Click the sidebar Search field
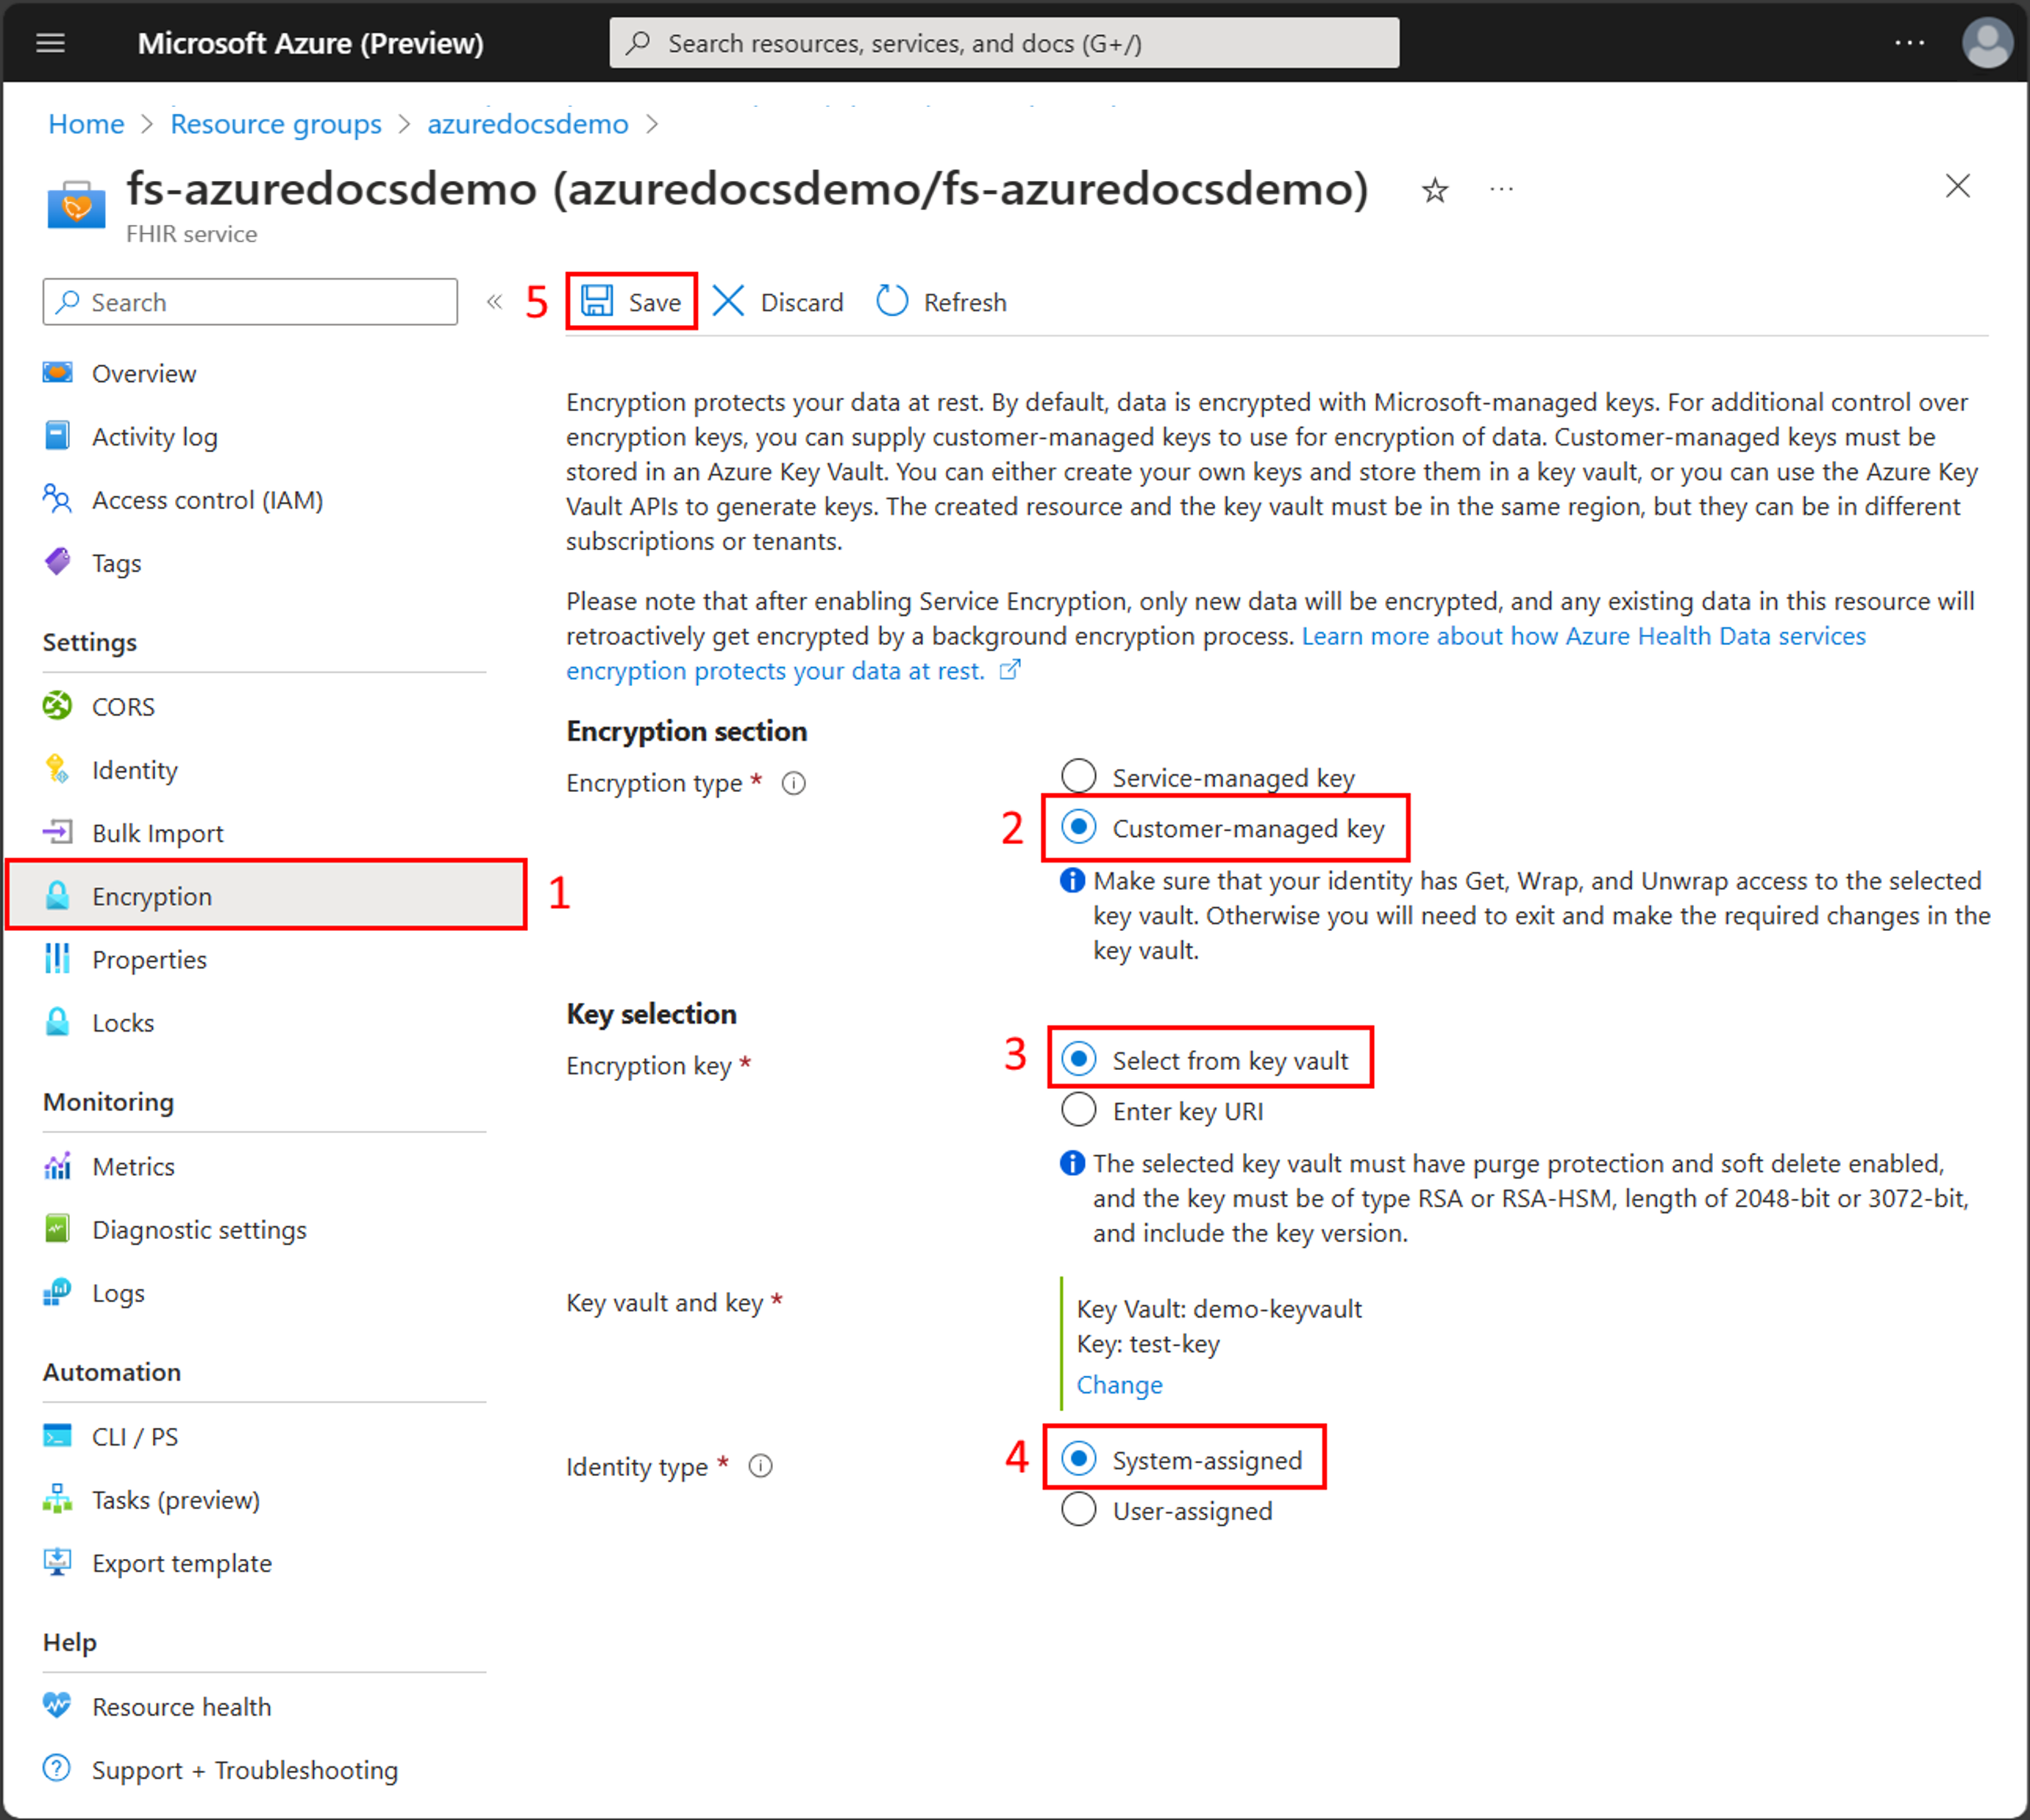 coord(250,302)
